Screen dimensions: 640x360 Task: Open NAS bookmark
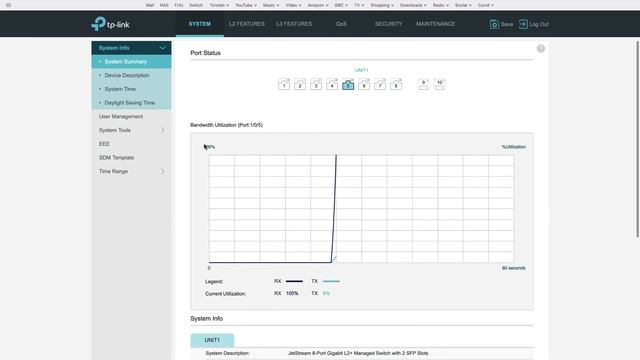(164, 5)
